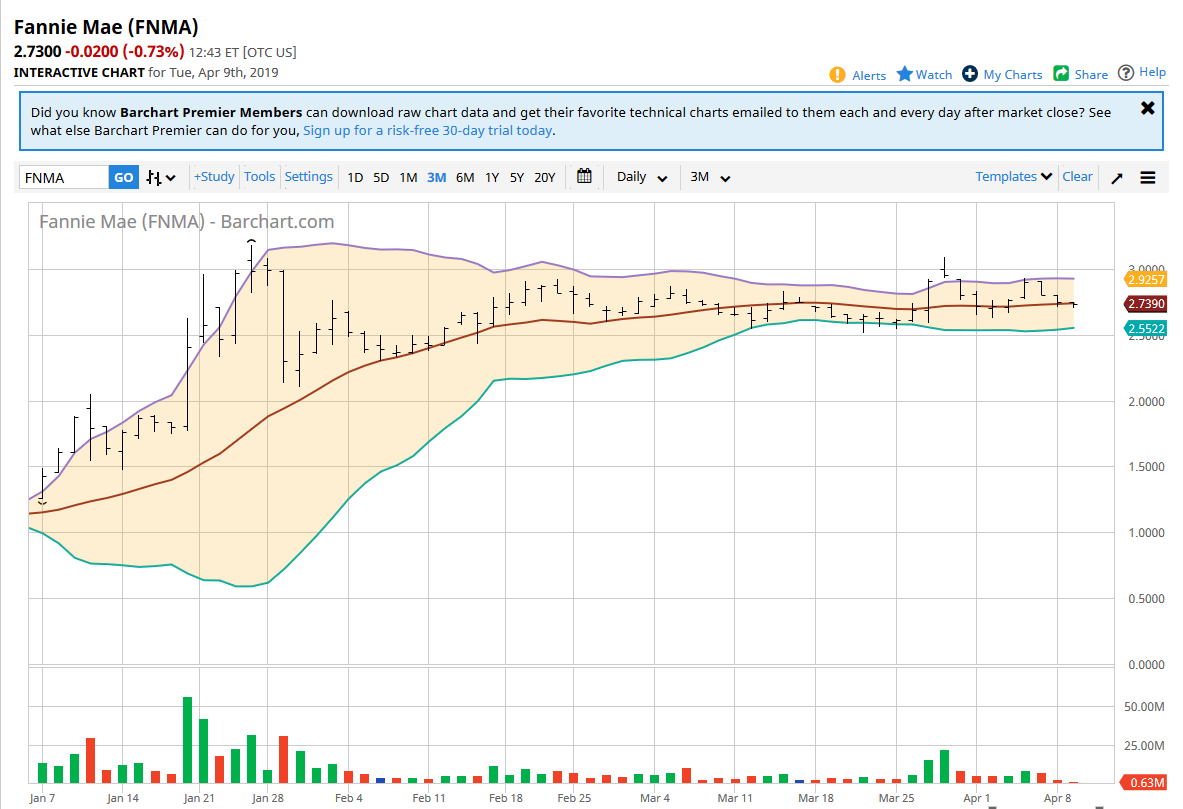Open the 3M period dropdown
The width and height of the screenshot is (1183, 809).
click(x=710, y=177)
